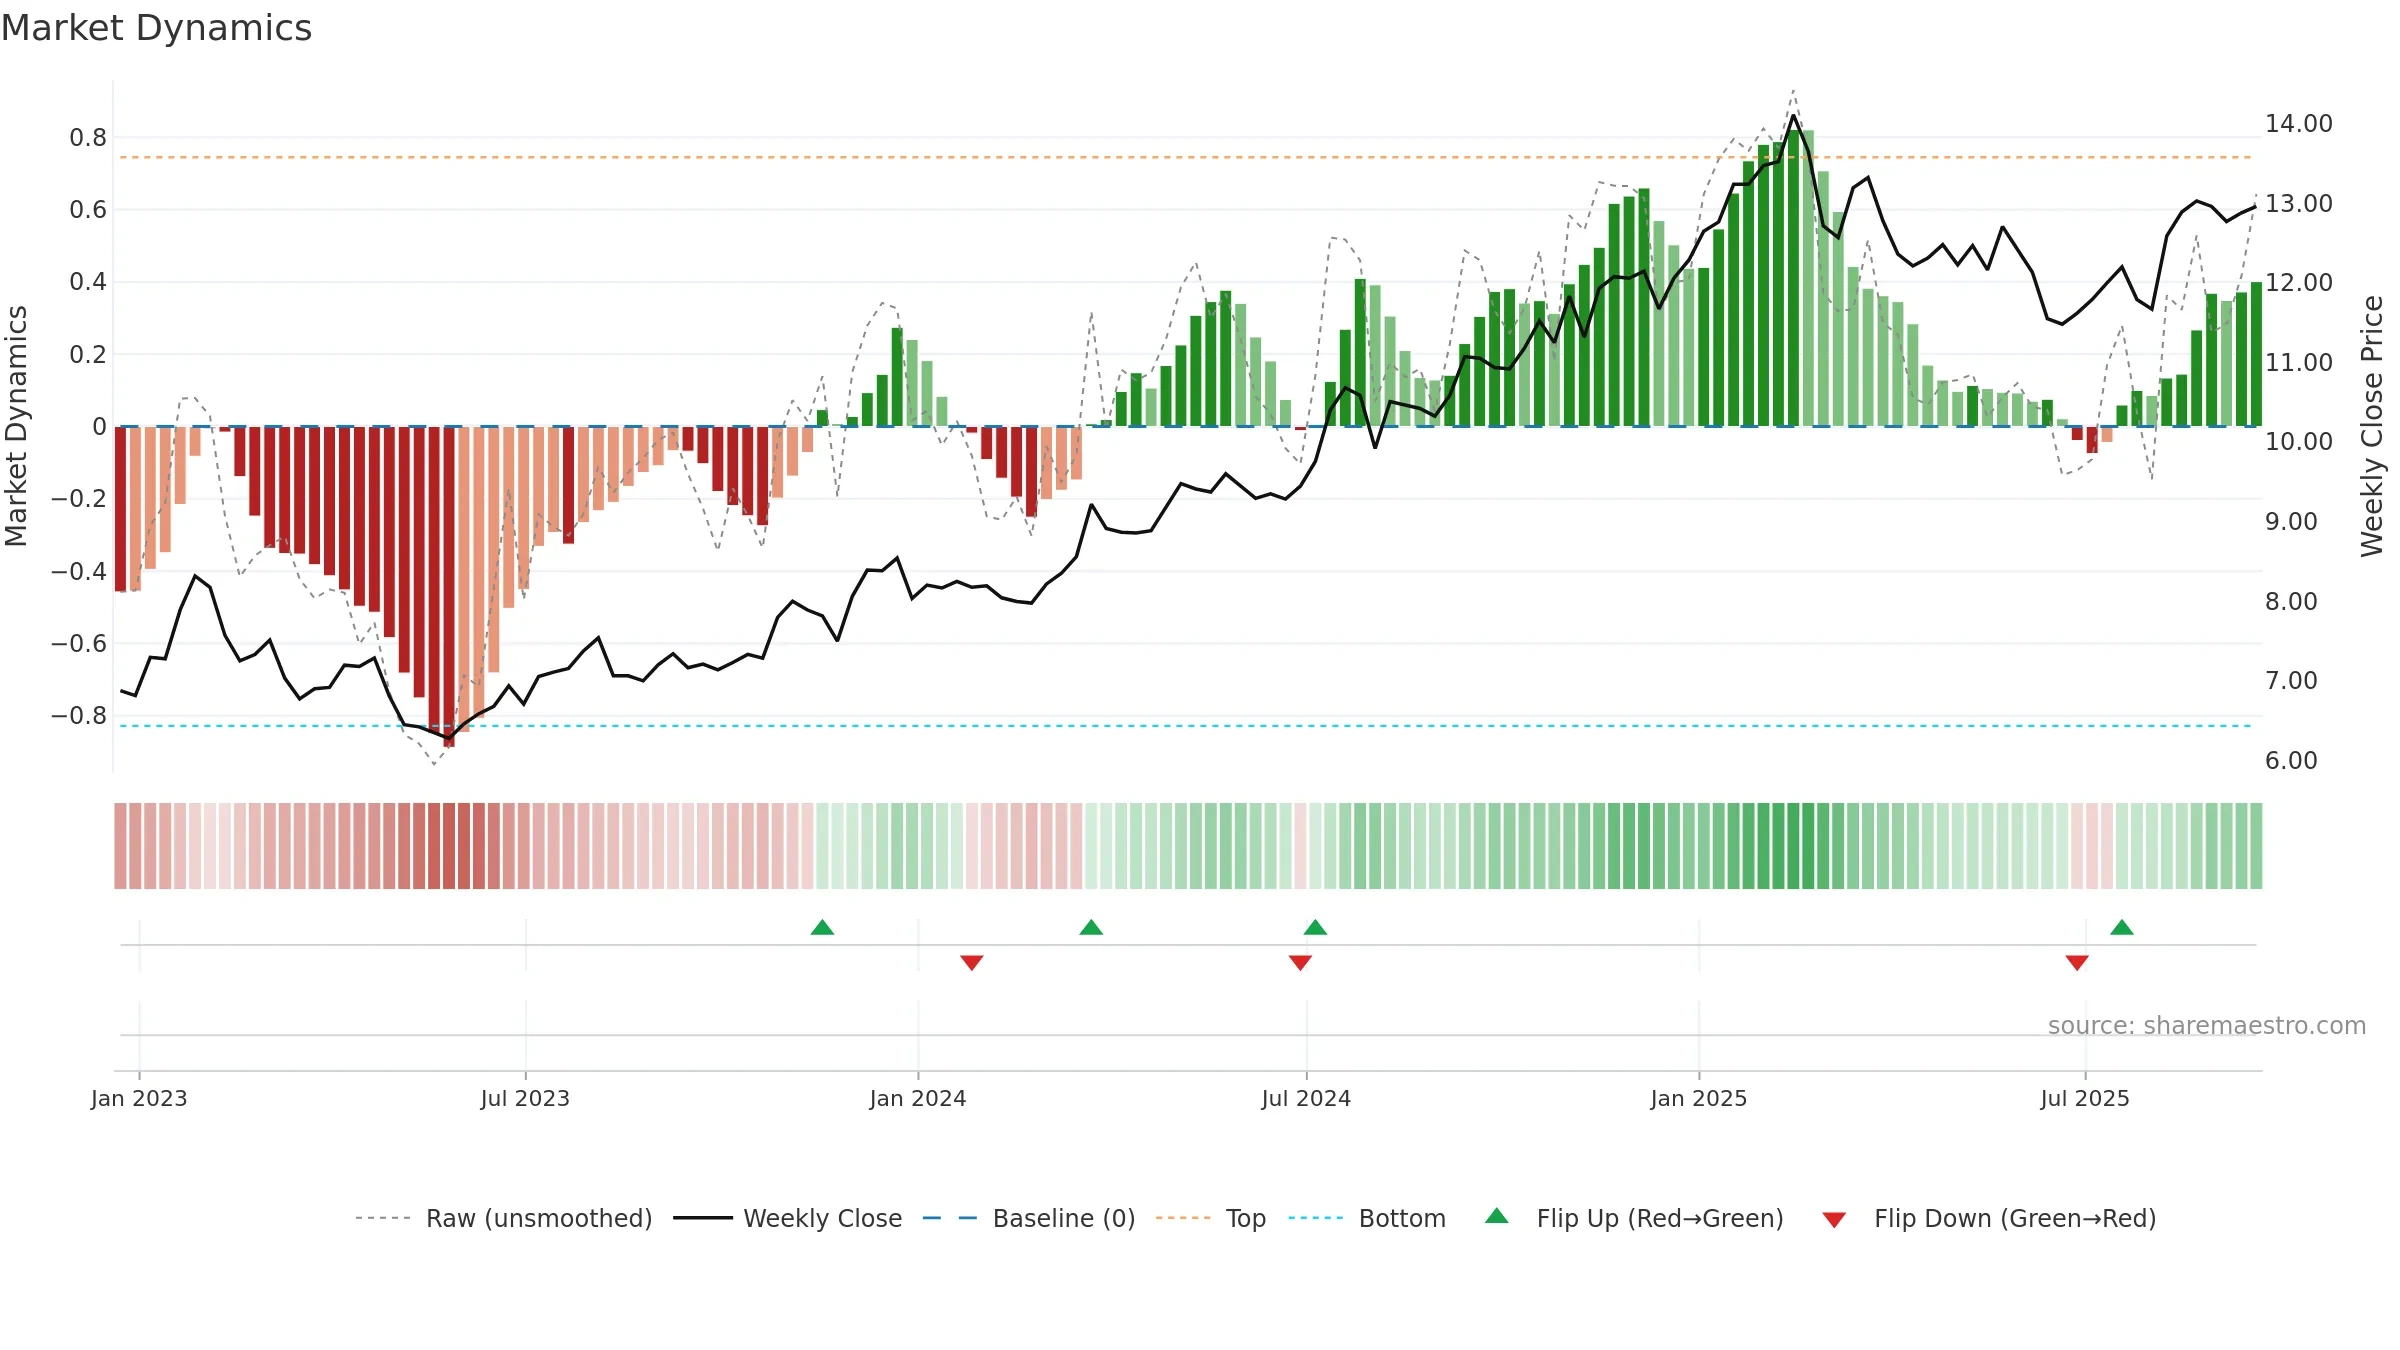Screen dimensions: 2400x1350
Task: Click the Jul 2023 x-axis label
Action: point(525,1098)
